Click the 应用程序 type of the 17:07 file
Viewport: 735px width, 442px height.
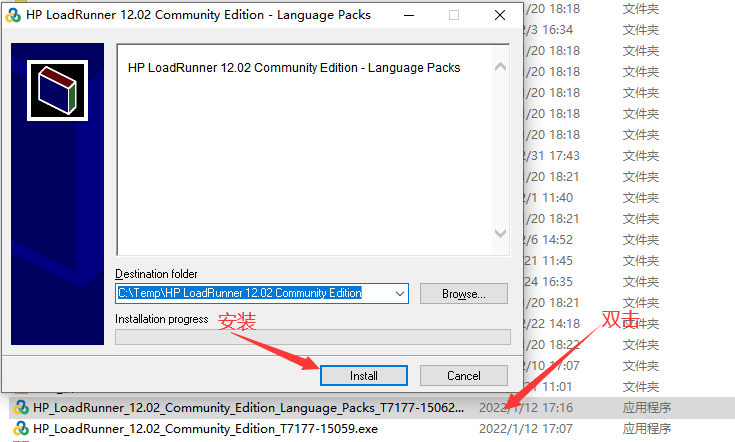(x=647, y=429)
